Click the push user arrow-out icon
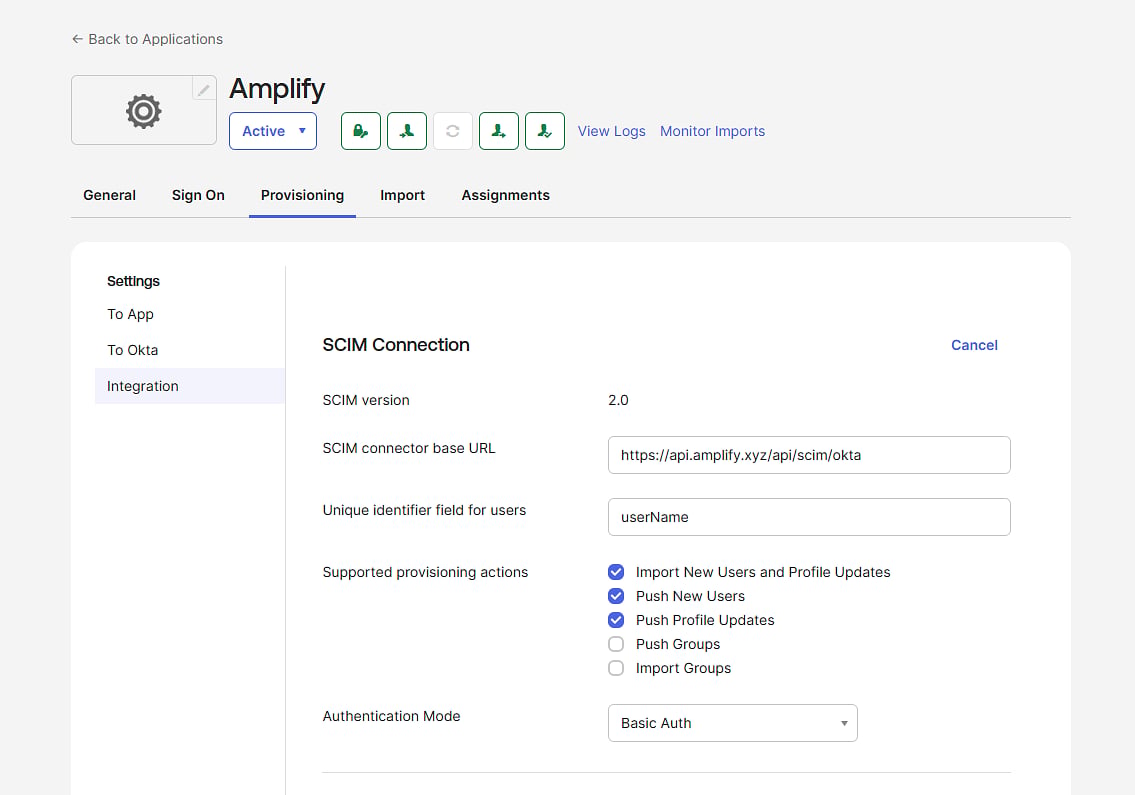 click(x=499, y=131)
